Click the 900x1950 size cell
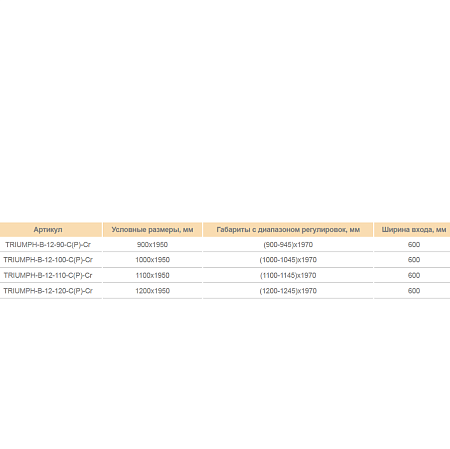The width and height of the screenshot is (450, 449). 152,245
